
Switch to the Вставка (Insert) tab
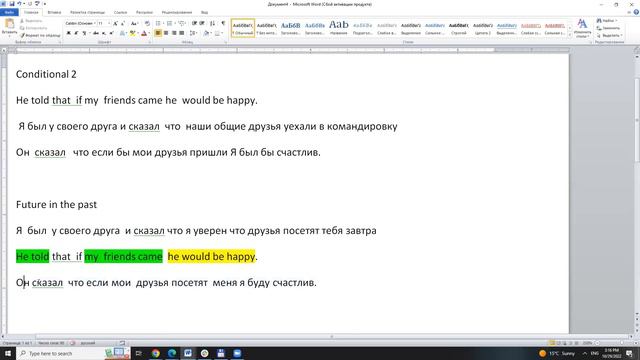(54, 12)
